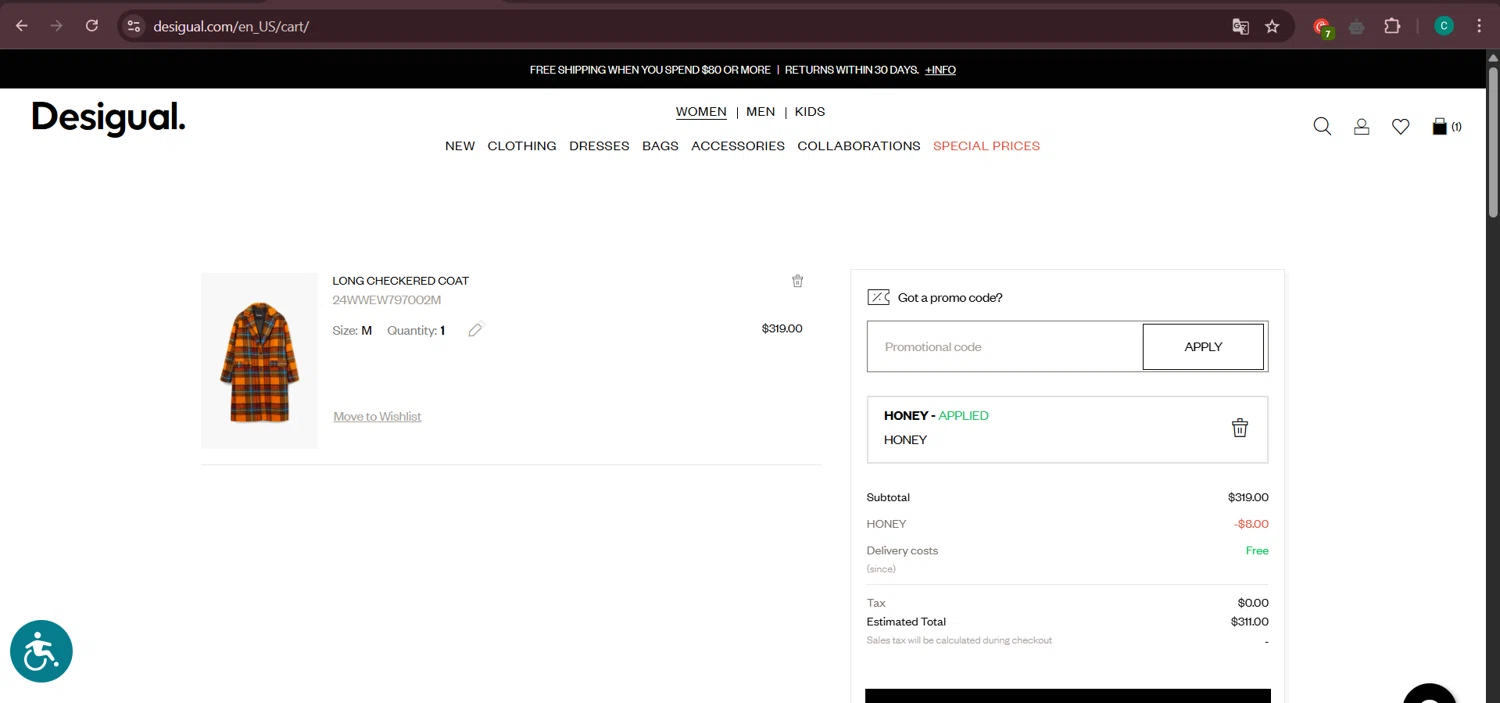Switch to the MEN section

760,112
